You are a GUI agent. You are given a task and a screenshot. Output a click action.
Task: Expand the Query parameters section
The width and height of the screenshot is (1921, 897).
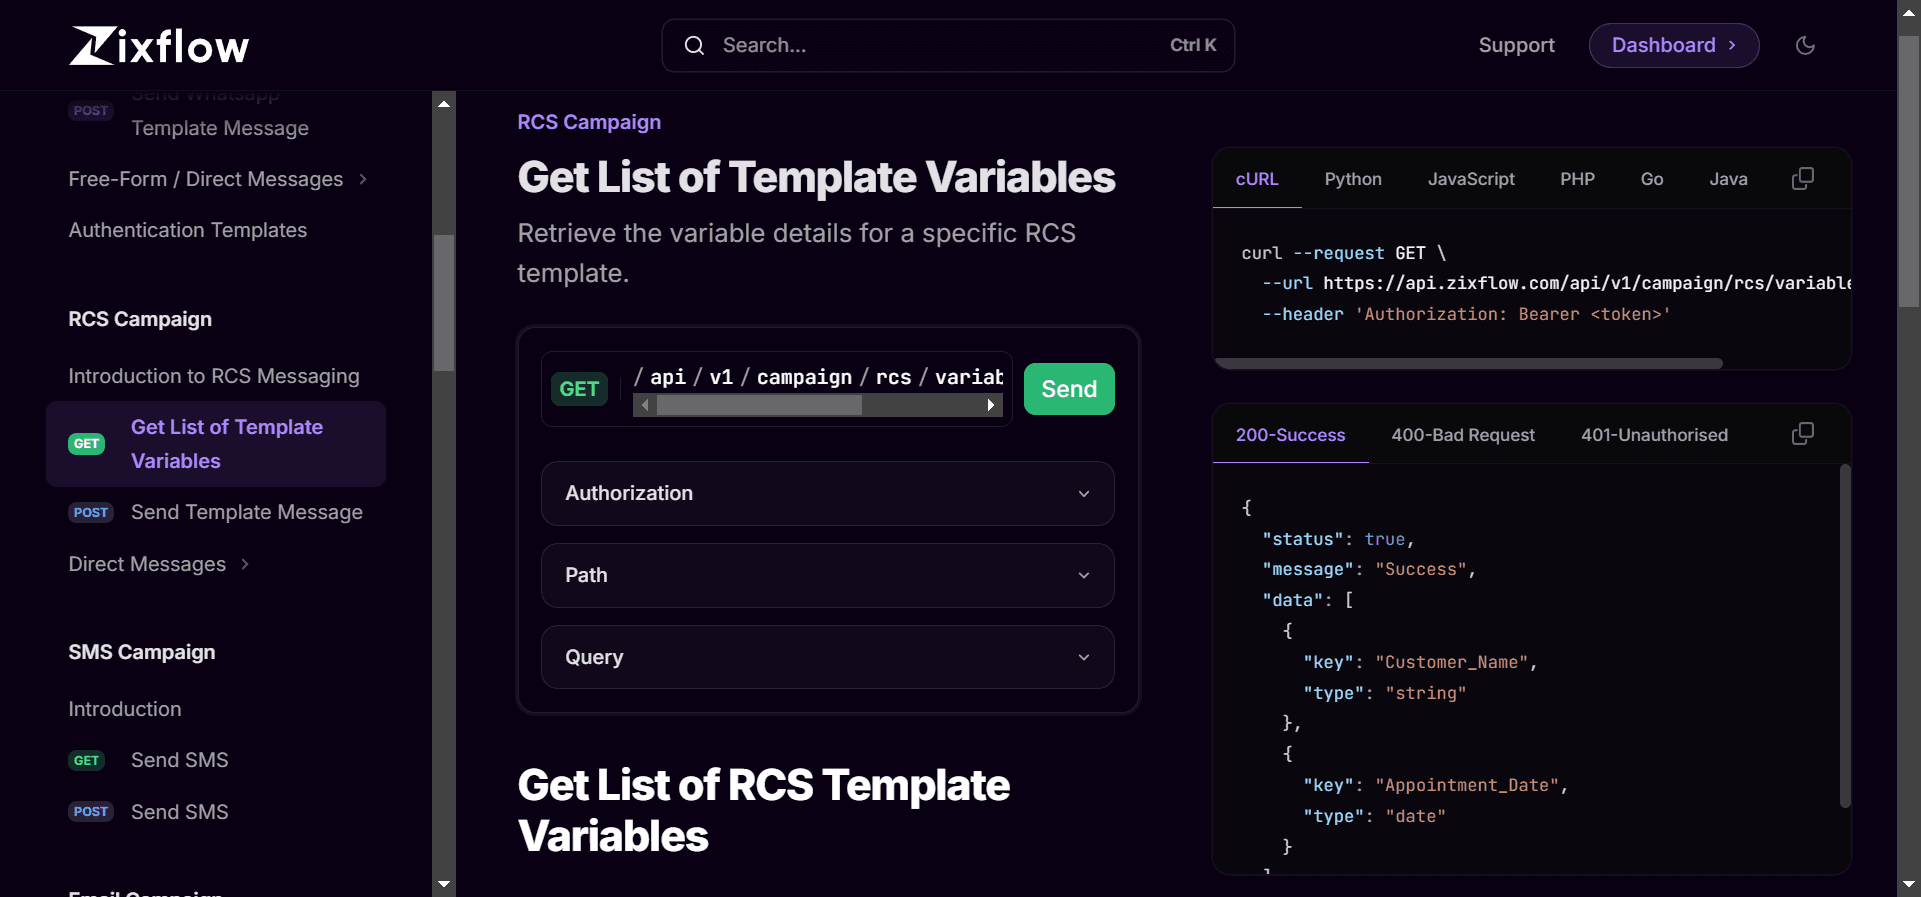point(827,657)
